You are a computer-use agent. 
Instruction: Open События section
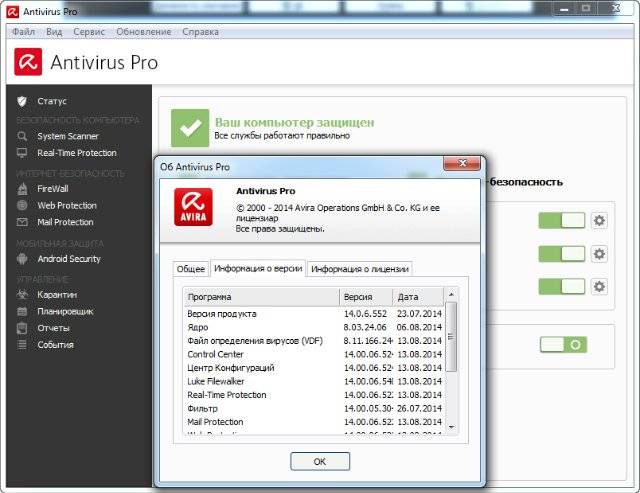tap(56, 345)
